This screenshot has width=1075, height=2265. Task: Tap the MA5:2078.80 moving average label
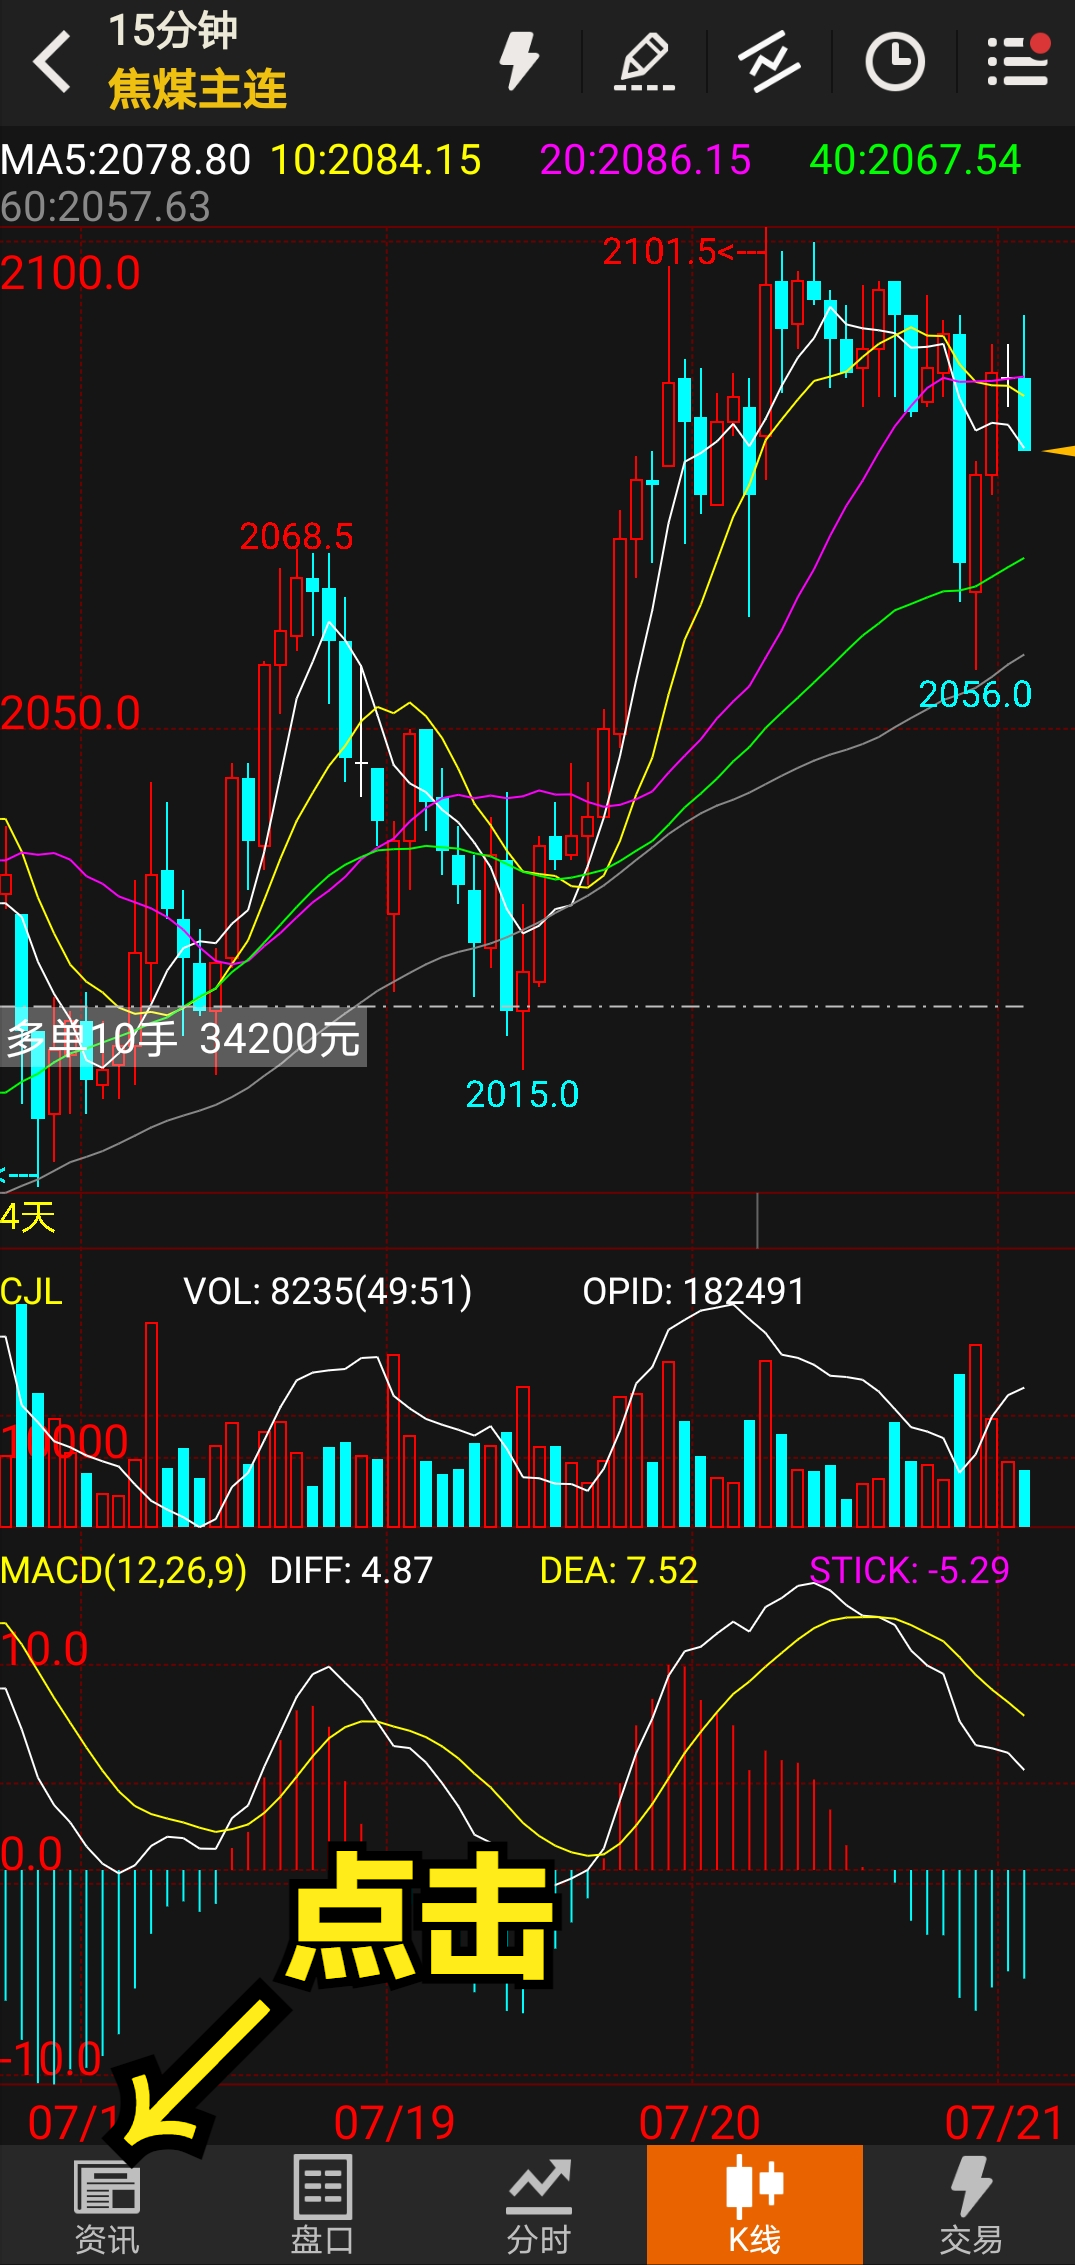tap(126, 160)
